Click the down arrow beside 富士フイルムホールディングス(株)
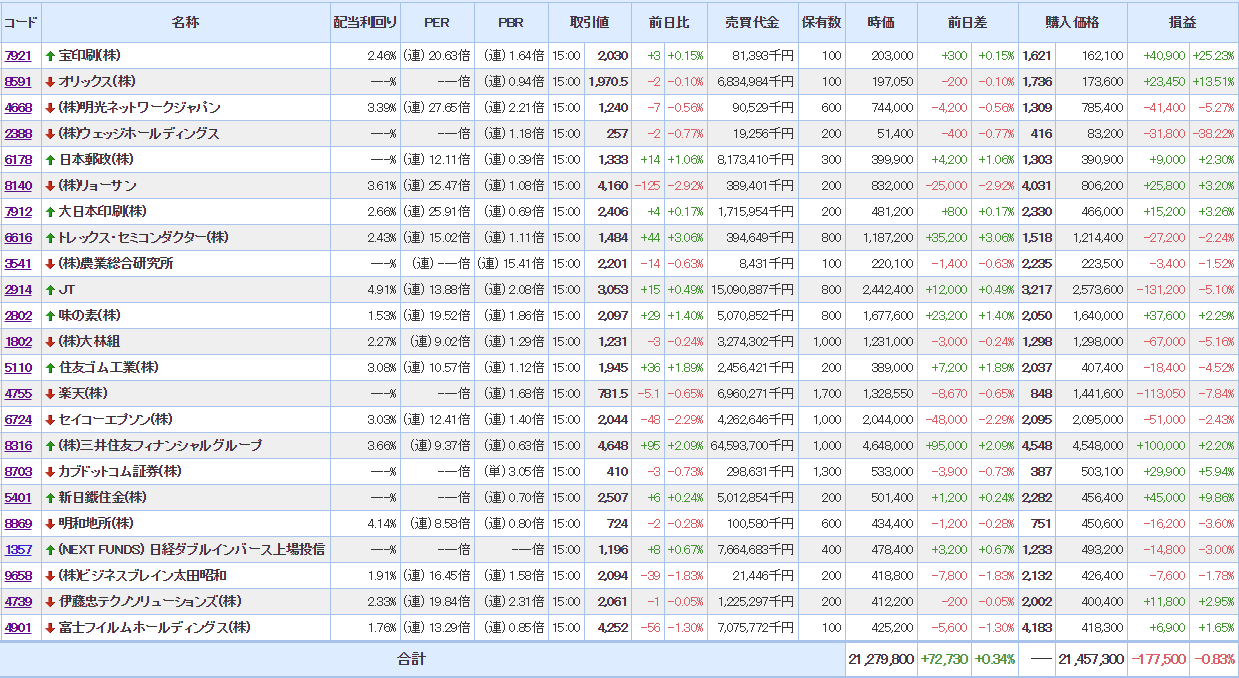Image resolution: width=1239 pixels, height=678 pixels. 50,628
